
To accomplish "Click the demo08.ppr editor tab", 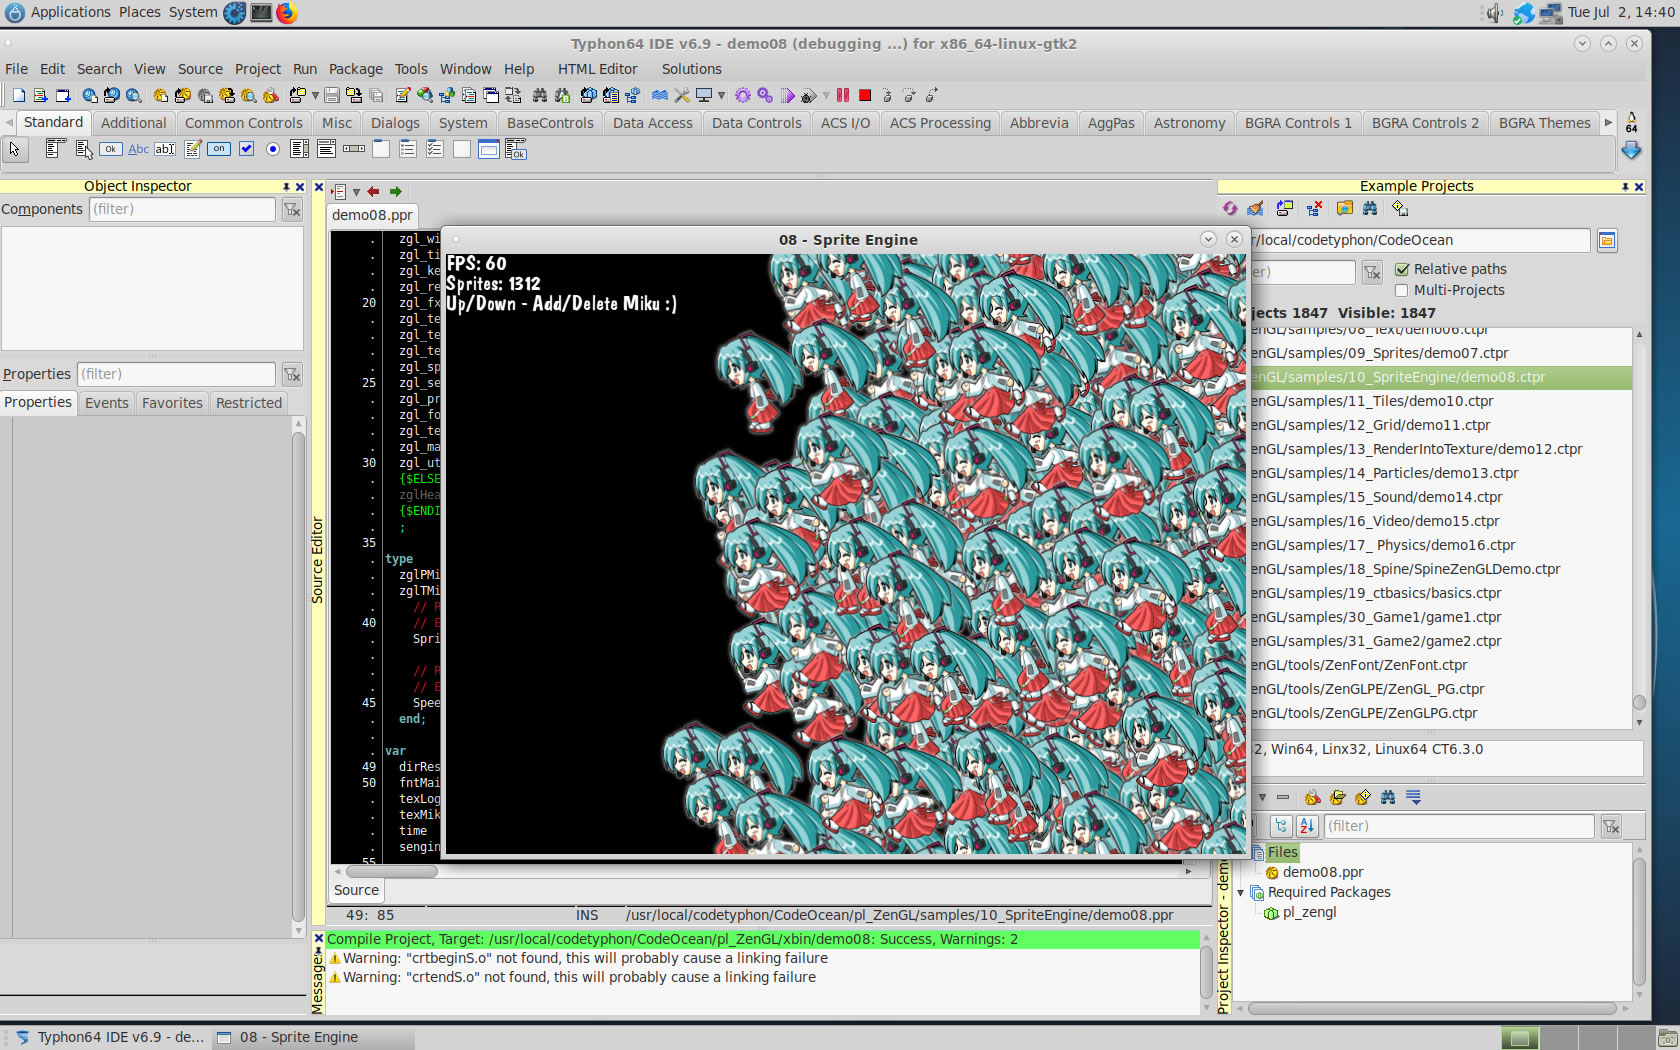I will click(372, 215).
